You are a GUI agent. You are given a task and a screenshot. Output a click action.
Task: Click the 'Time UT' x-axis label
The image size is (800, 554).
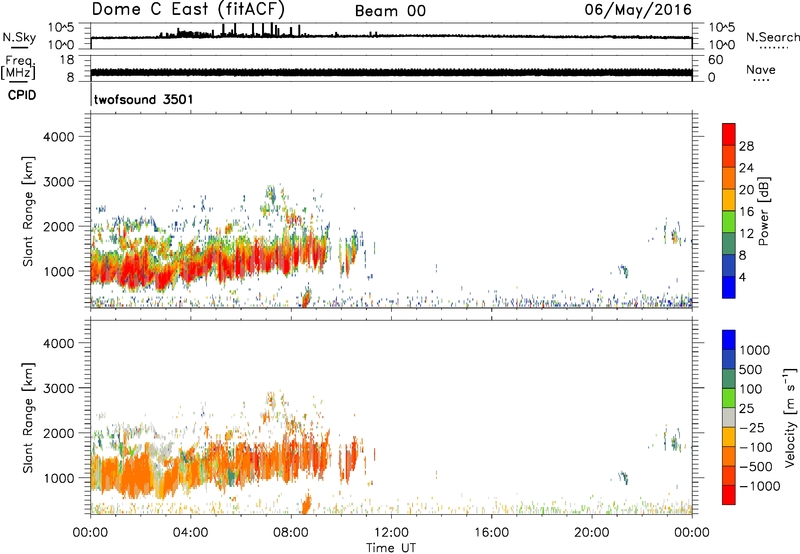pyautogui.click(x=391, y=548)
